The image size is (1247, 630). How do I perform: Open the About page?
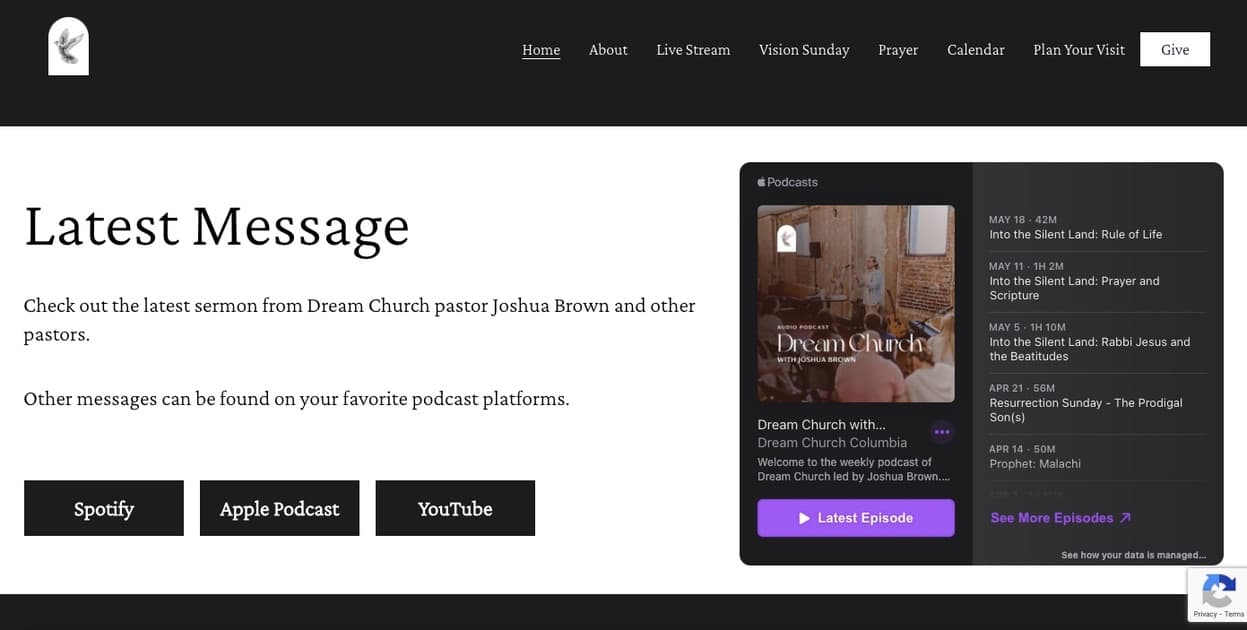[x=608, y=50]
